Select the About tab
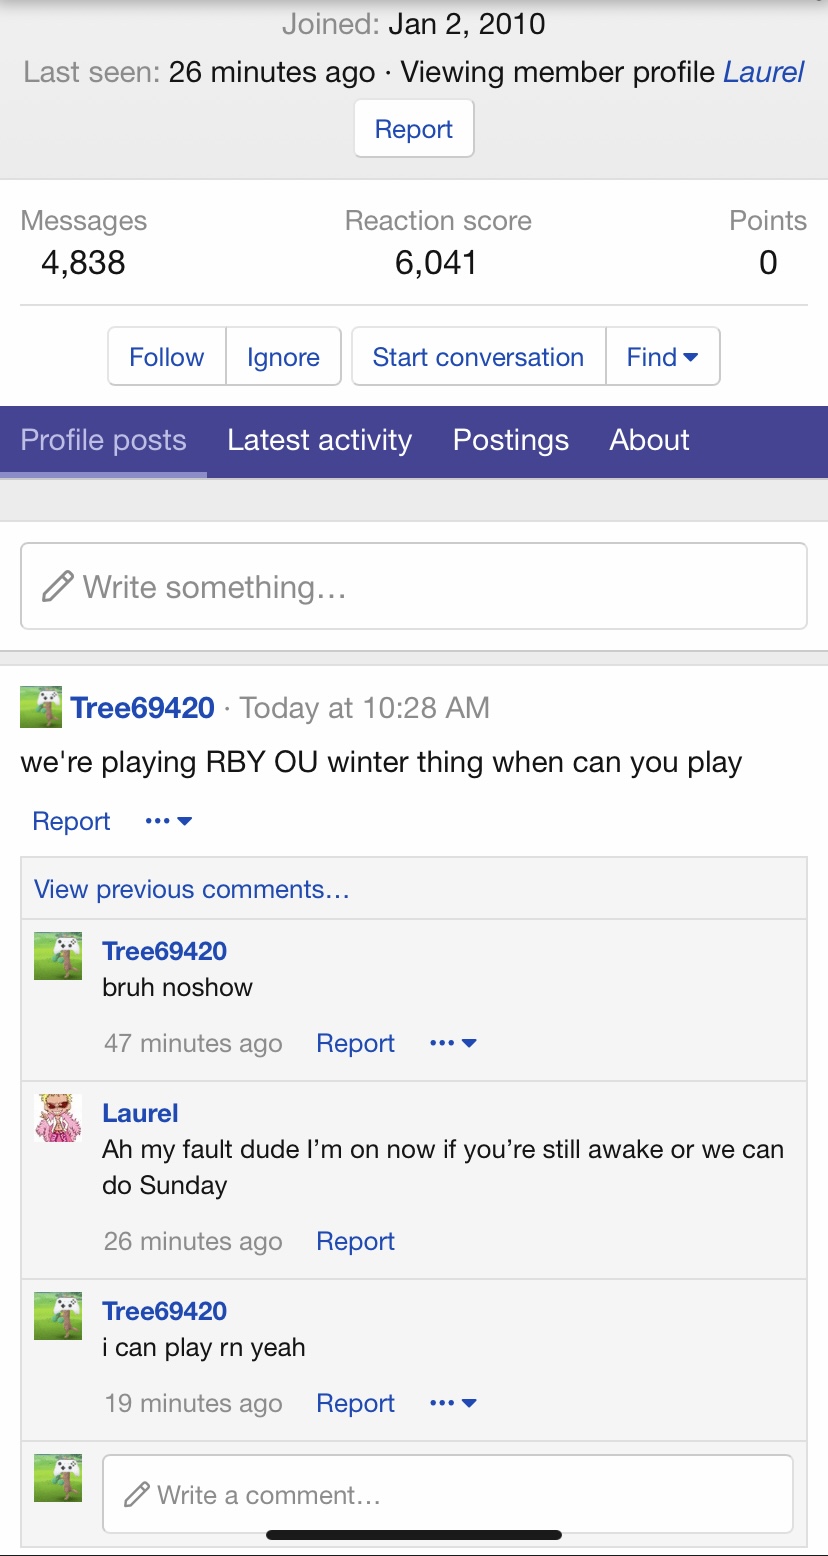 (650, 440)
